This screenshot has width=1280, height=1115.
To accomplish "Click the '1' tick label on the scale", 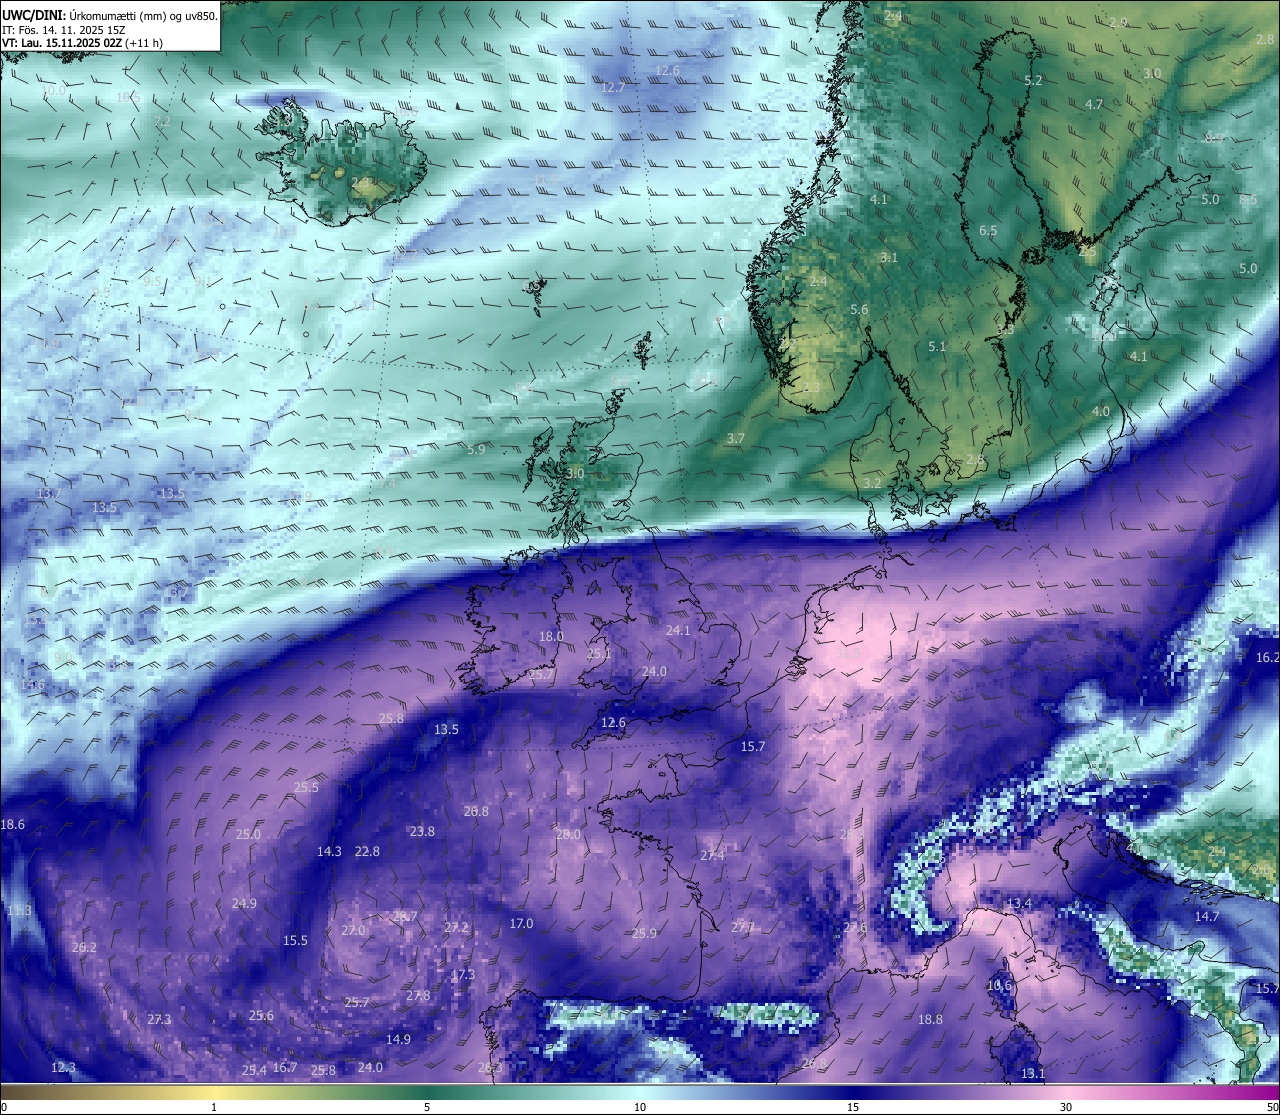I will coord(214,1107).
